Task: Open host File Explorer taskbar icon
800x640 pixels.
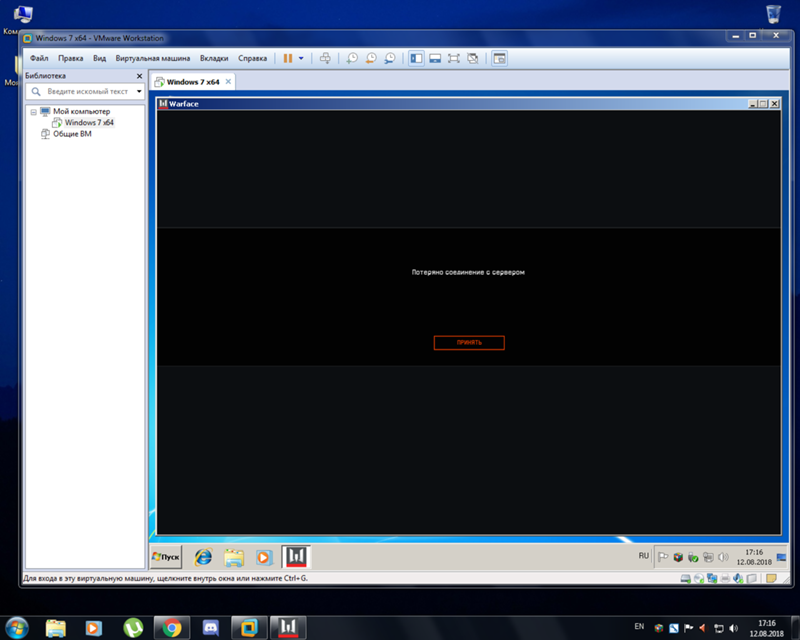Action: coord(56,628)
